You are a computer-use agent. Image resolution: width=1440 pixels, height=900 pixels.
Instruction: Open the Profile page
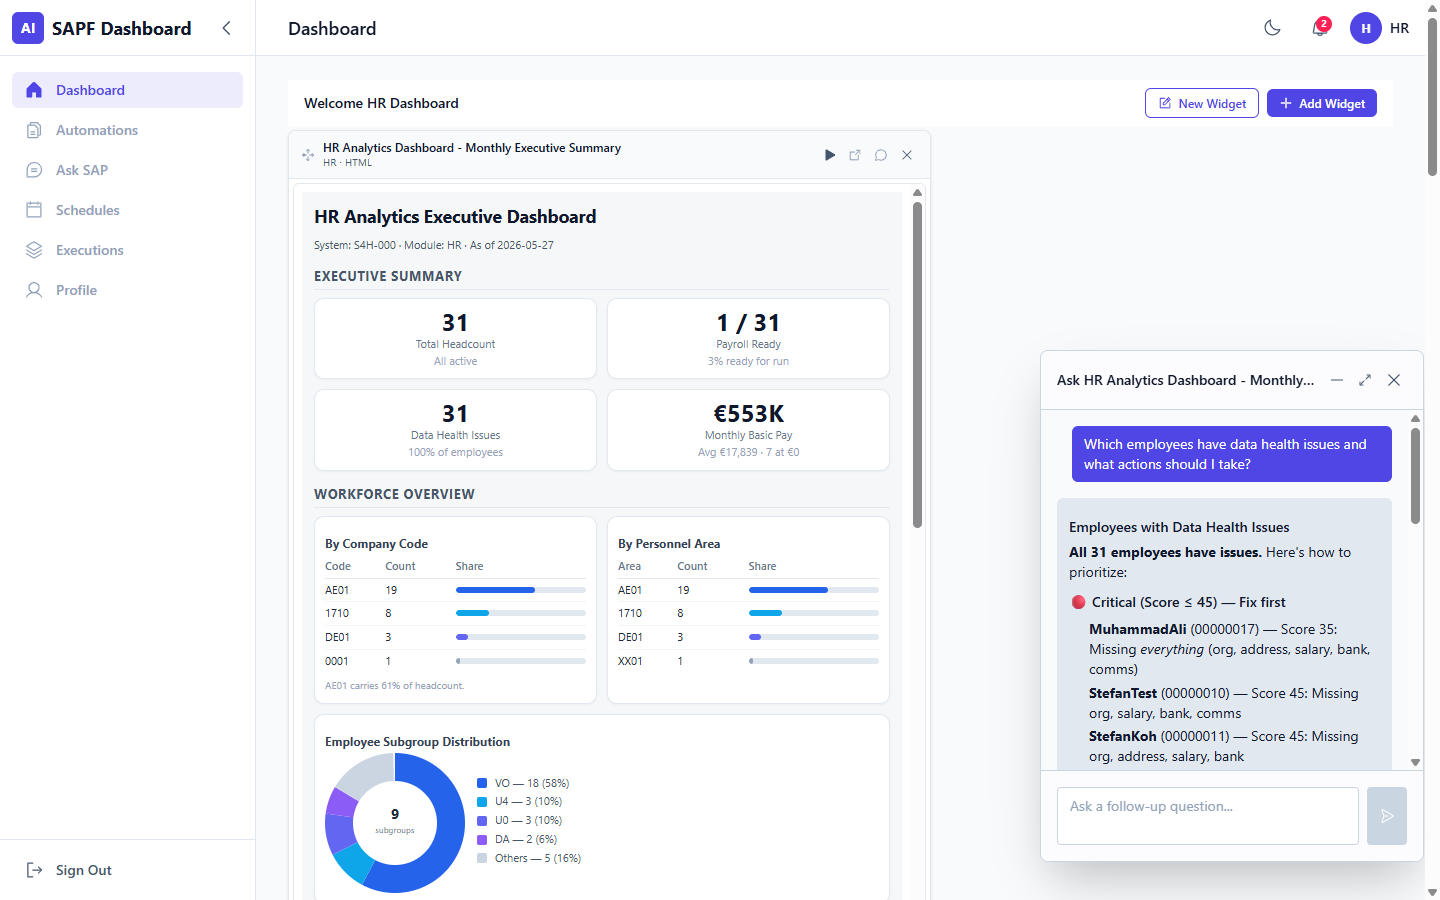[127, 290]
